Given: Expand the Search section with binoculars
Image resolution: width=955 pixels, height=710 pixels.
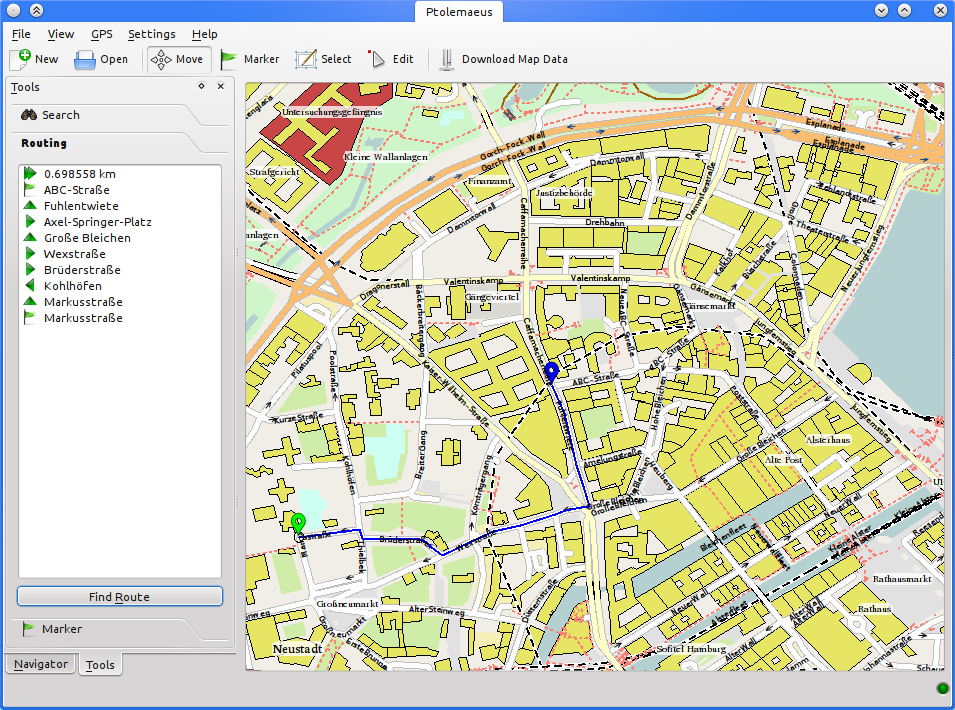Looking at the screenshot, I should point(60,115).
